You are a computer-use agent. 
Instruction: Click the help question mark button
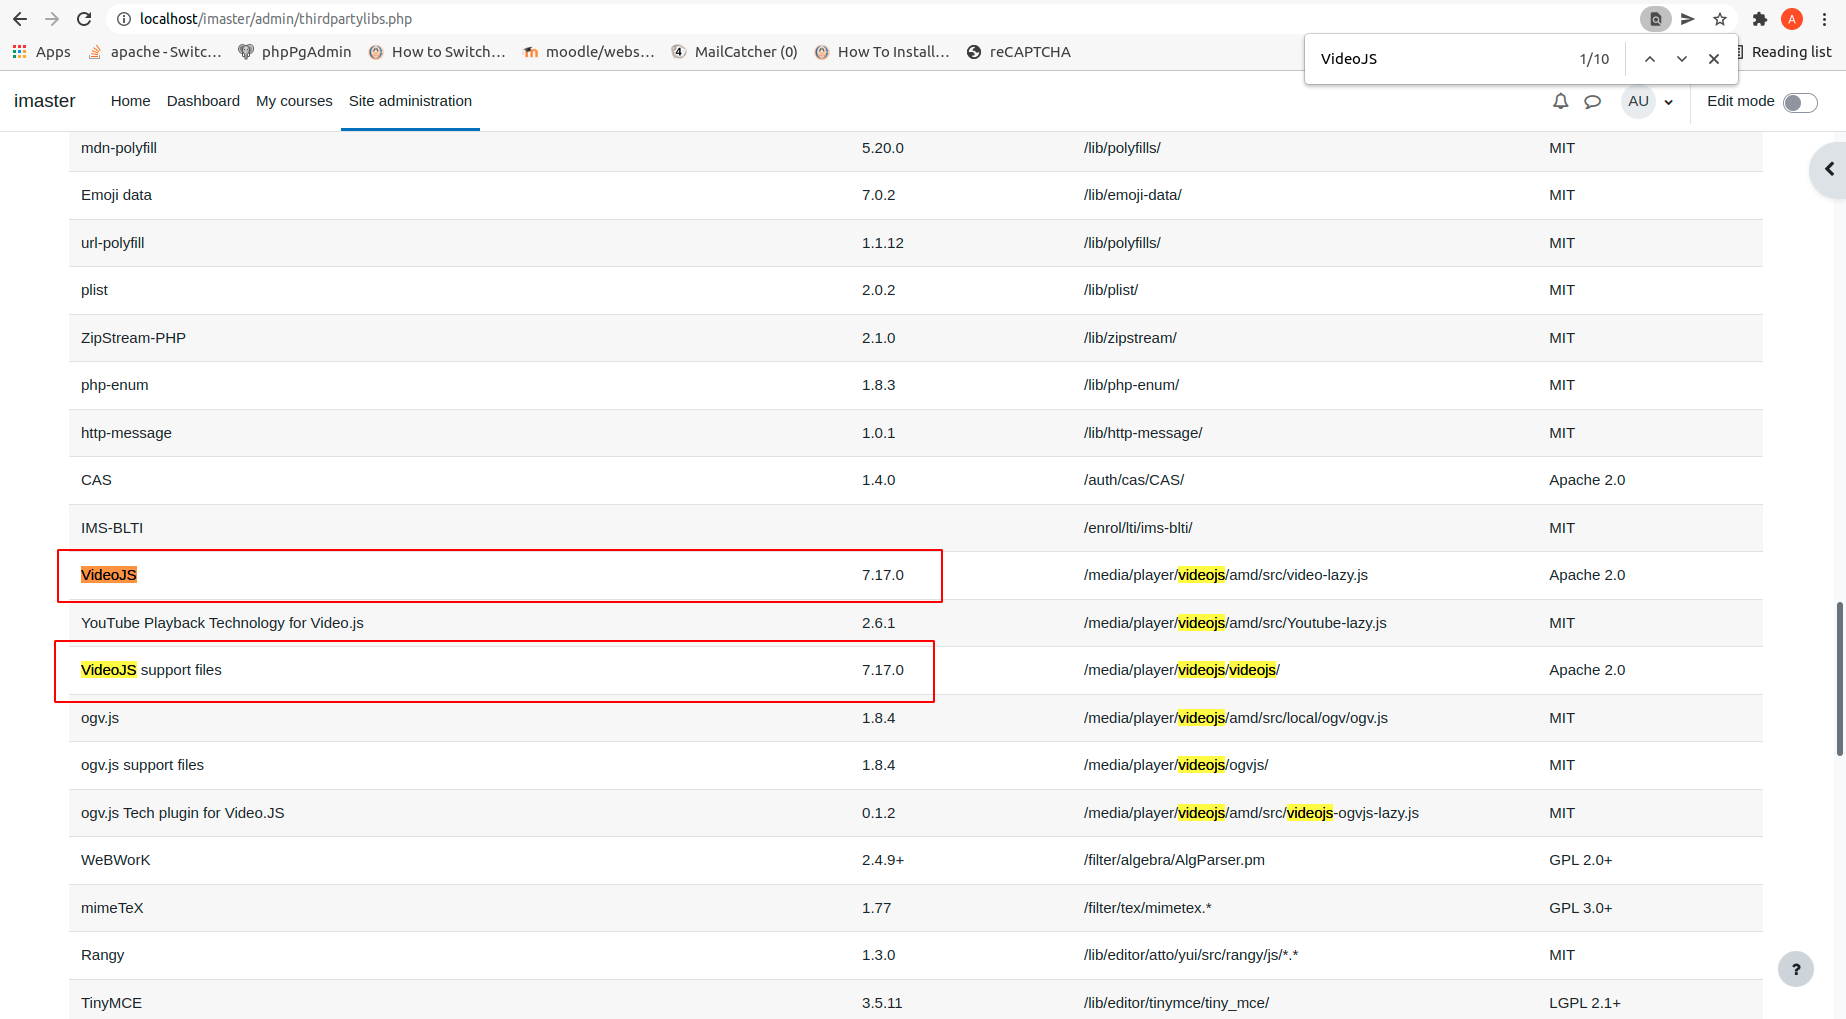point(1796,968)
